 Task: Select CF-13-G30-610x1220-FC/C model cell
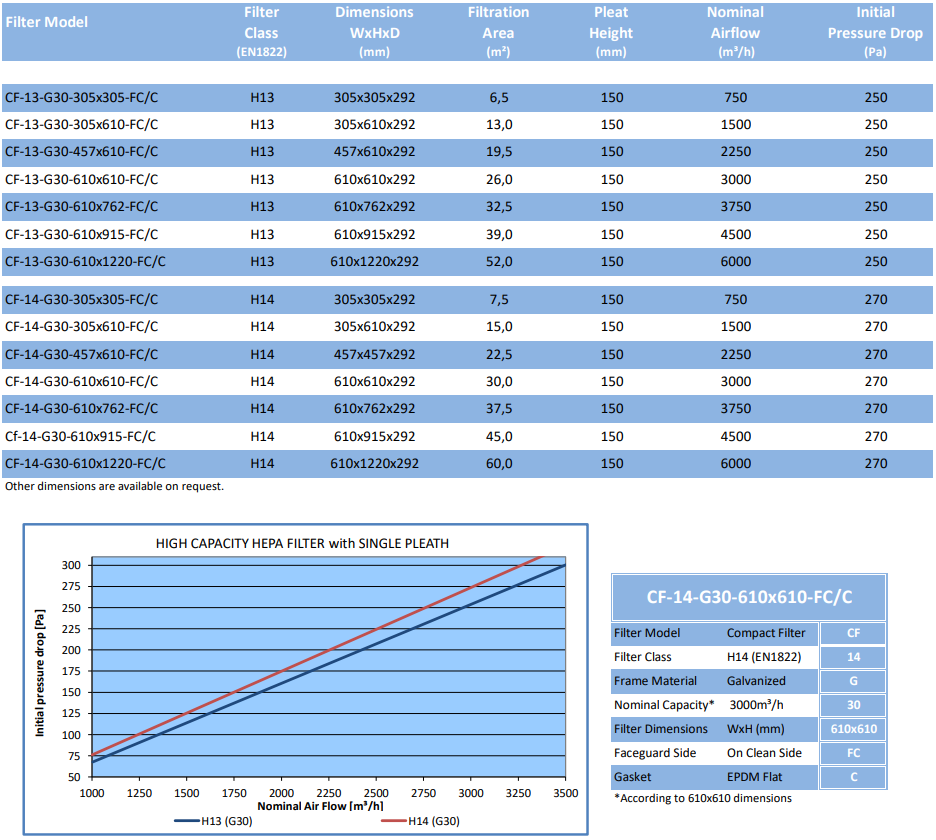(x=85, y=261)
